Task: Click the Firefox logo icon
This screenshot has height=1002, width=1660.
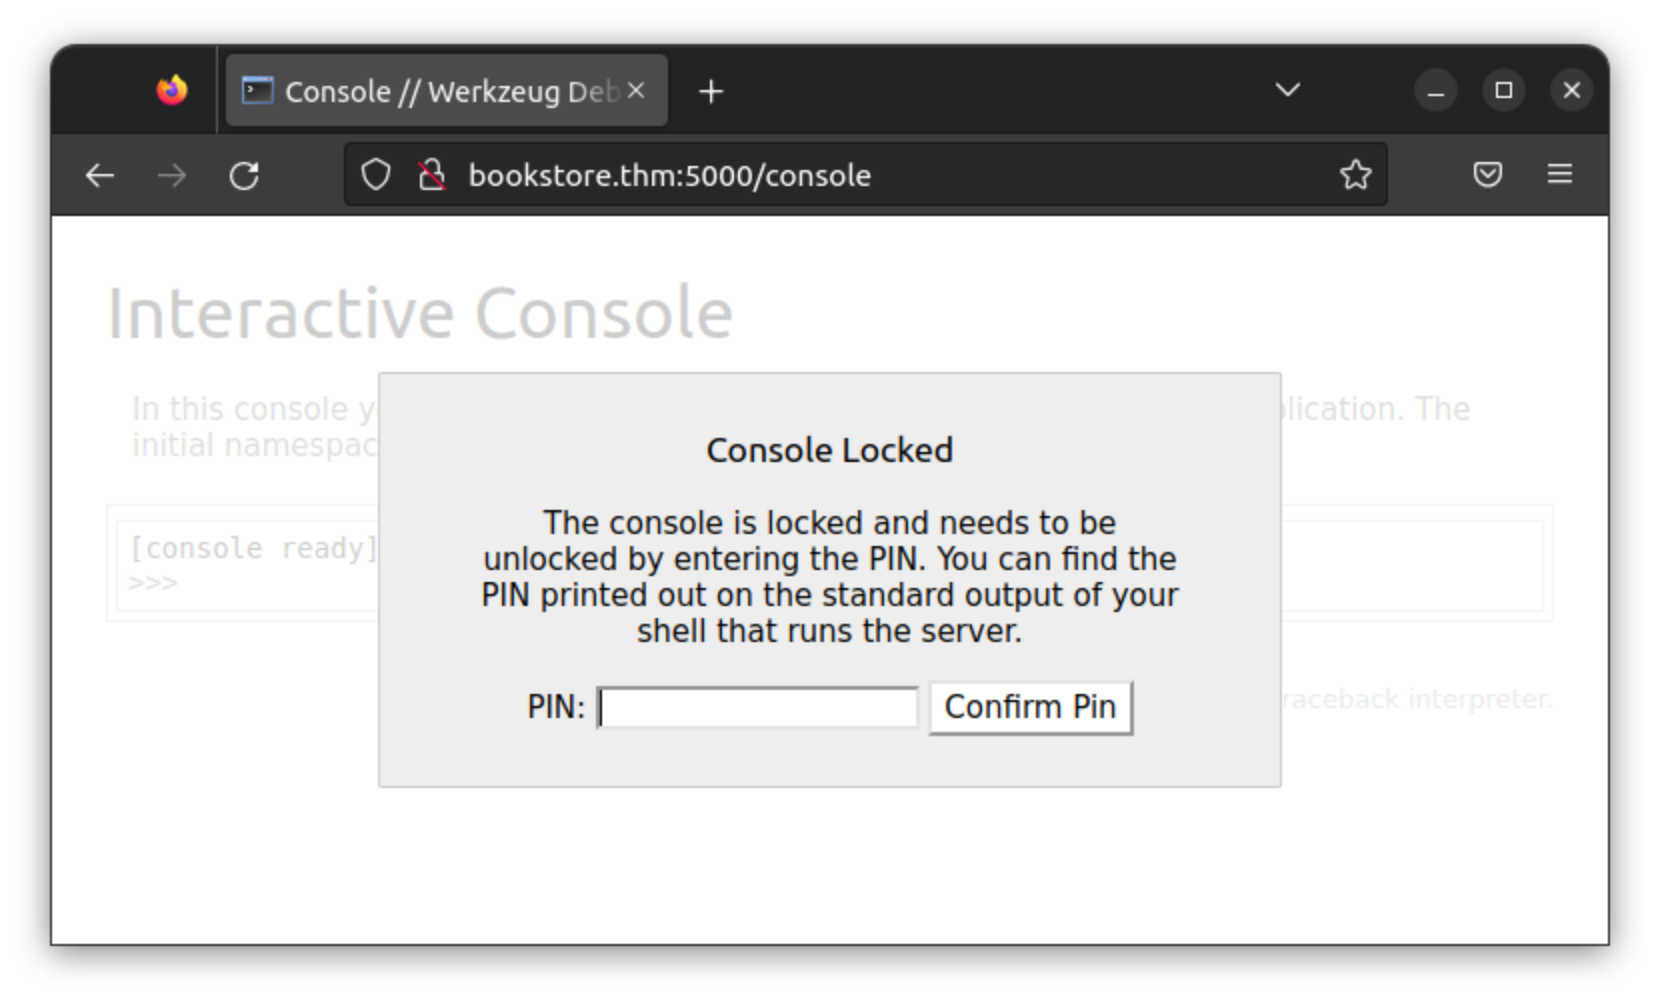Action: click(x=172, y=91)
